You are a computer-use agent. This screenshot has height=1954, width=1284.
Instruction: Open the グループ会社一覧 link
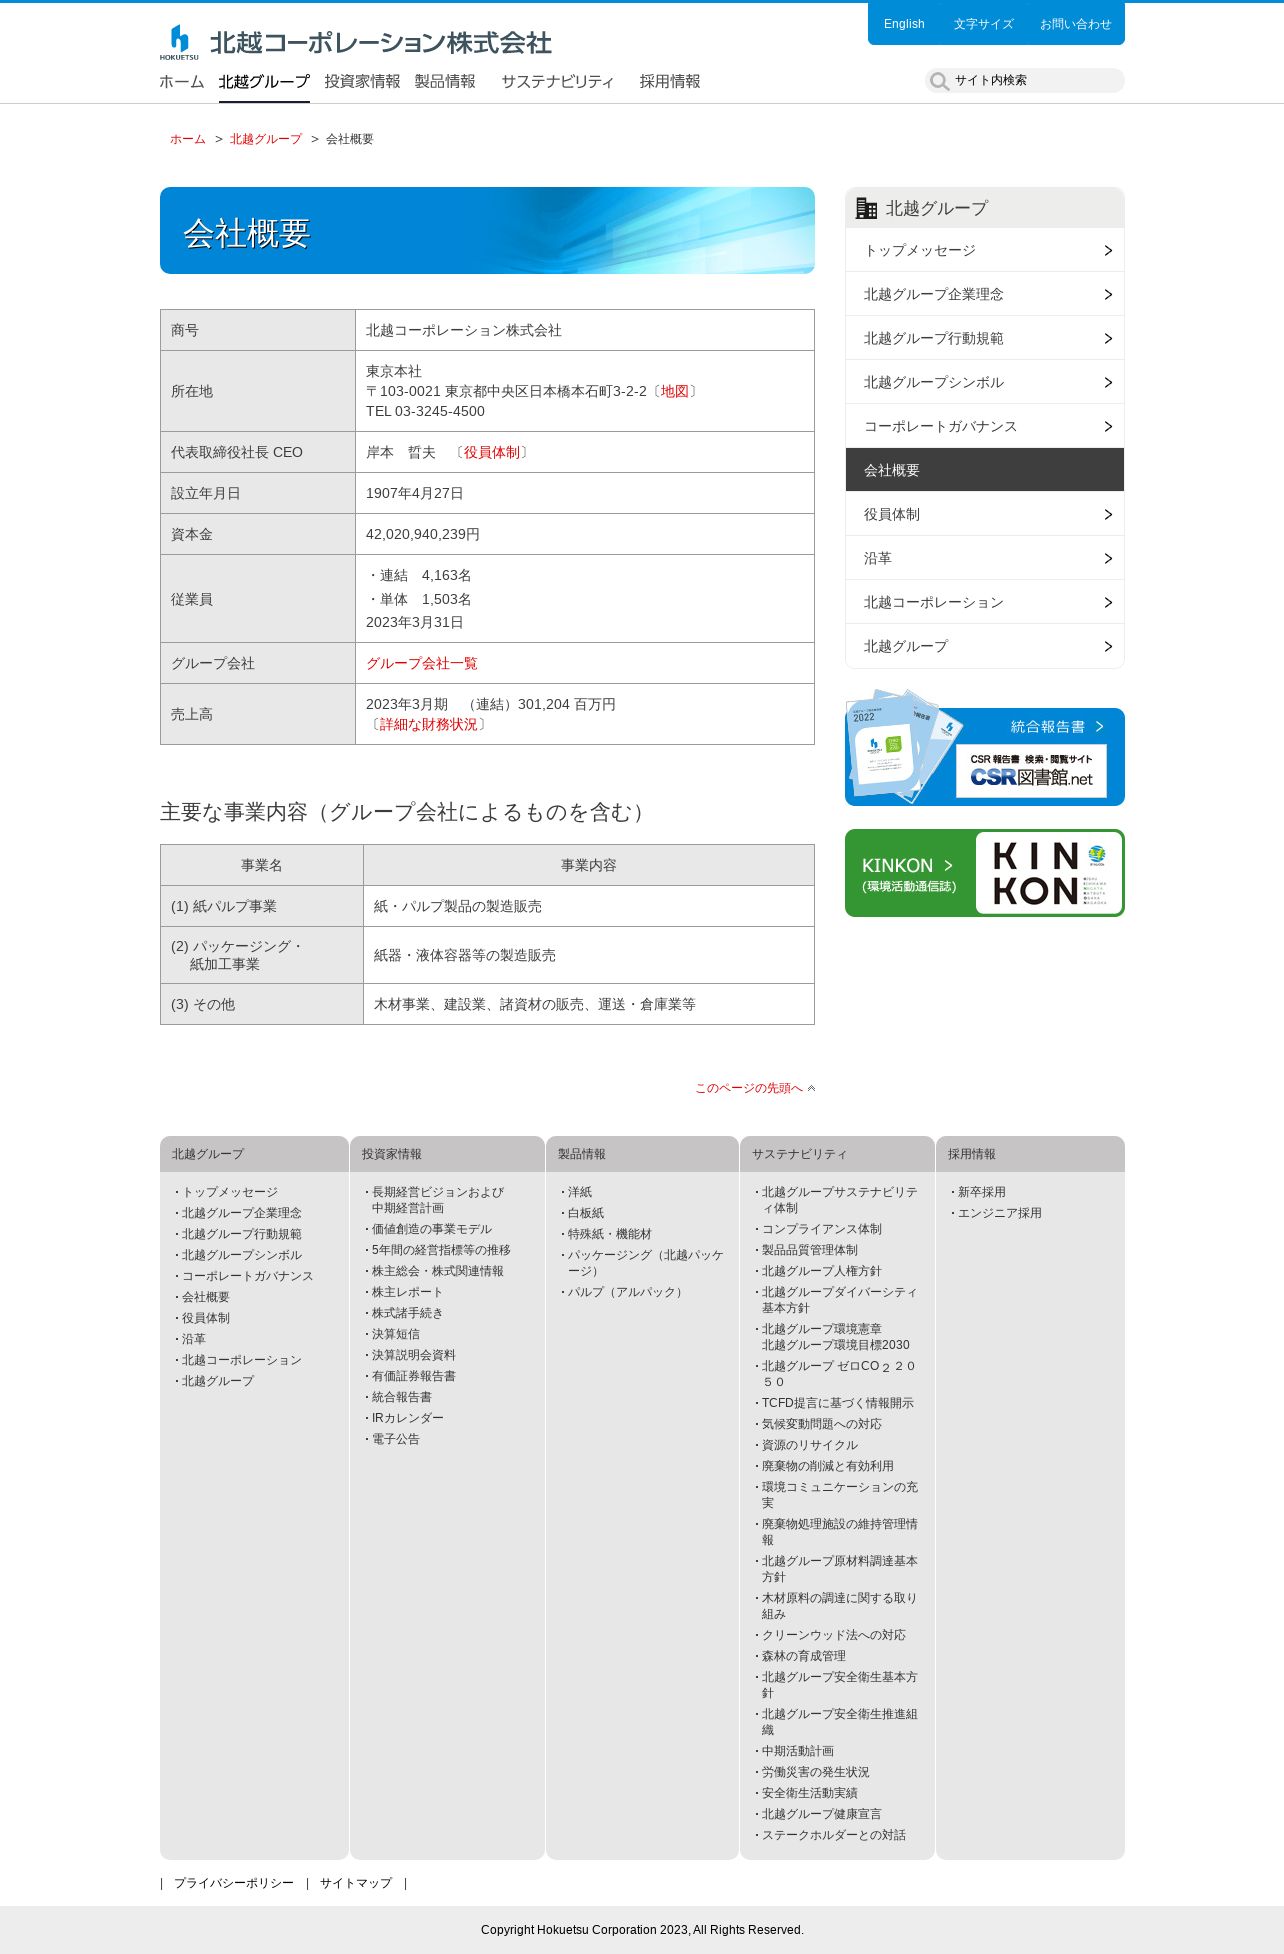[421, 663]
